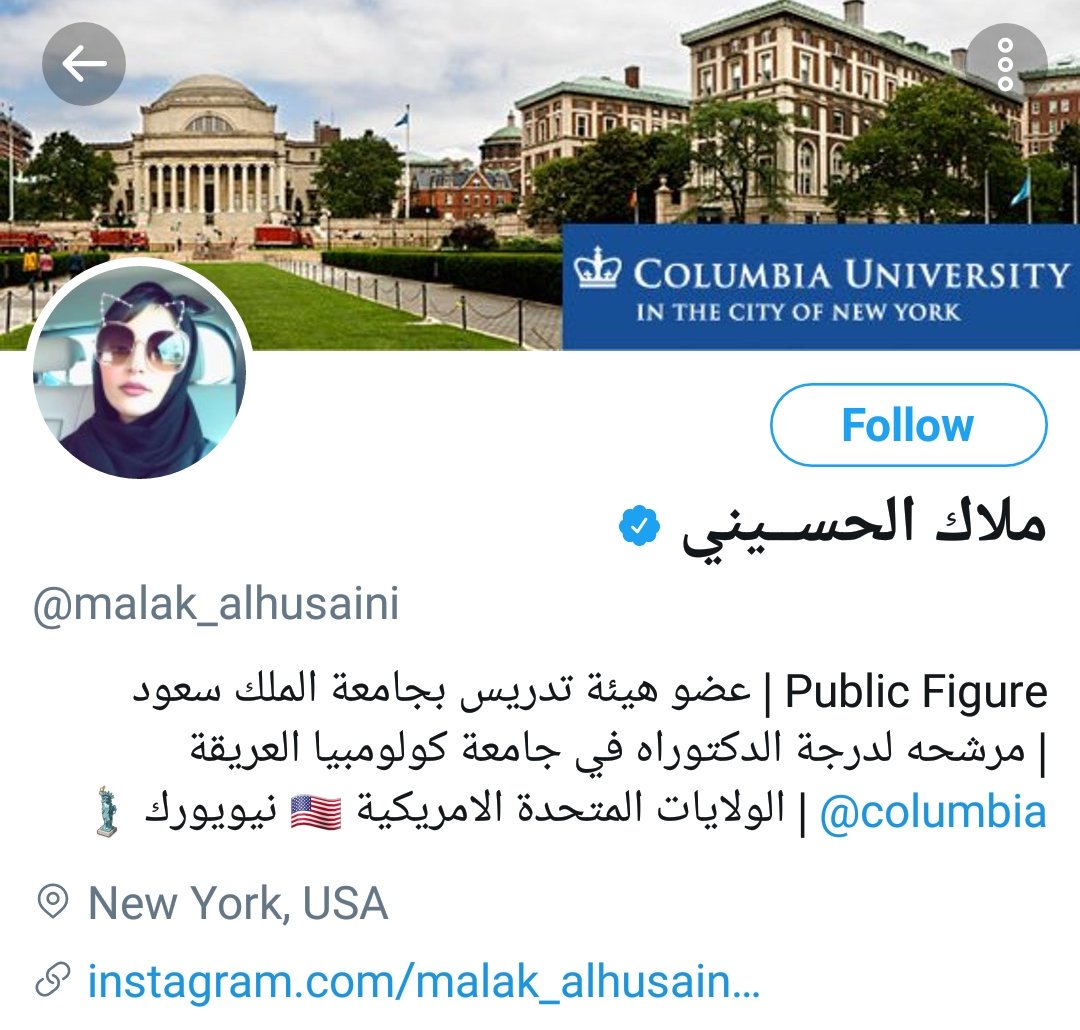Open the @columbia mention link

coord(933,812)
